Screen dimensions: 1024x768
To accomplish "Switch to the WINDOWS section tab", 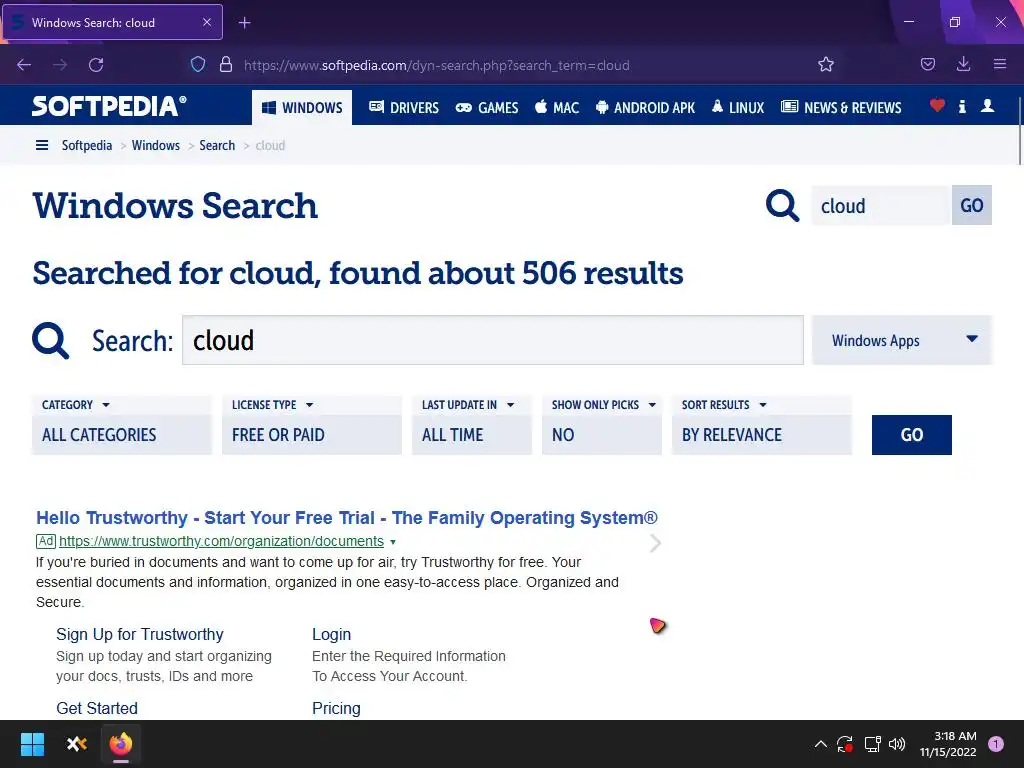I will 302,107.
